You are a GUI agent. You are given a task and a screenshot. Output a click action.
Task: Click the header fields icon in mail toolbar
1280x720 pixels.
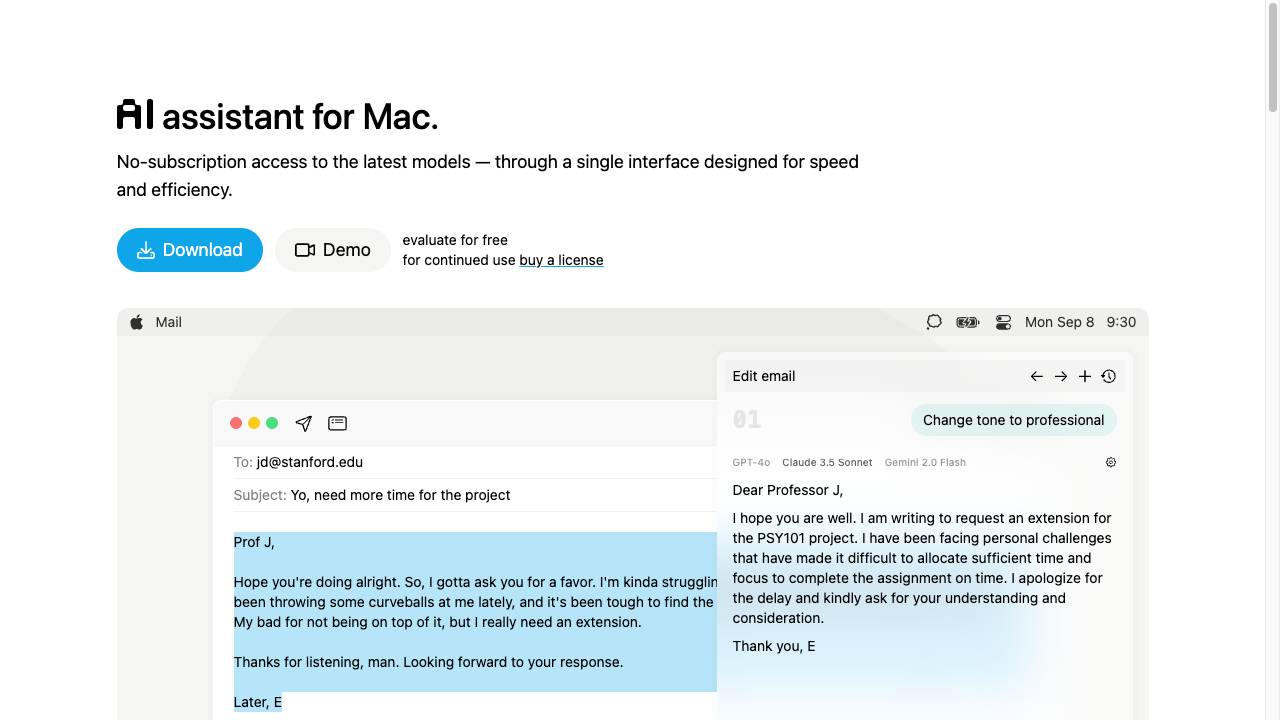(x=338, y=423)
